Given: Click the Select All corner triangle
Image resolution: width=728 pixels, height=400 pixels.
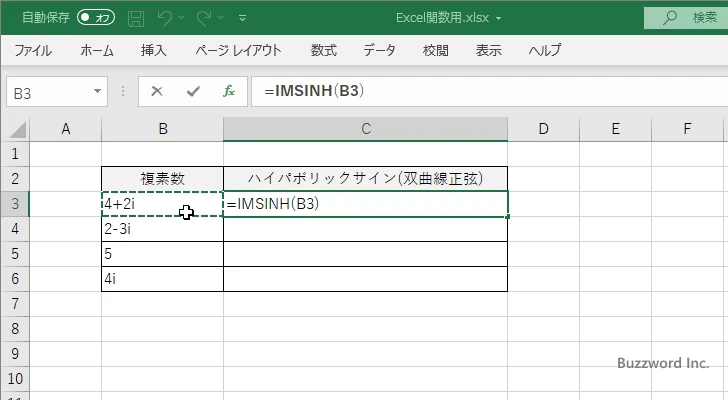Looking at the screenshot, I should (x=18, y=130).
